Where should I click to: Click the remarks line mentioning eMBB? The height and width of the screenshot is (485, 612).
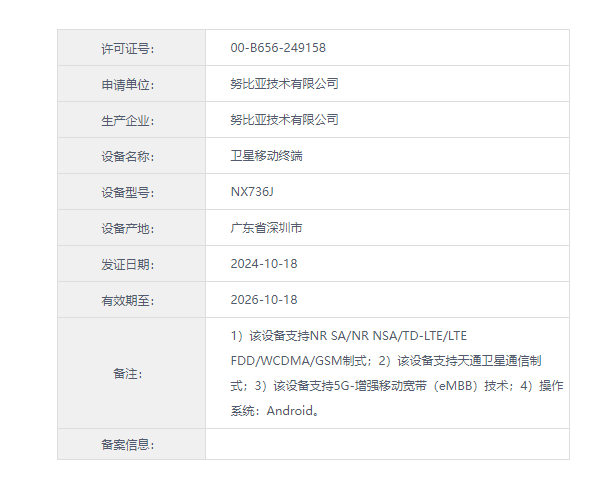(x=397, y=386)
